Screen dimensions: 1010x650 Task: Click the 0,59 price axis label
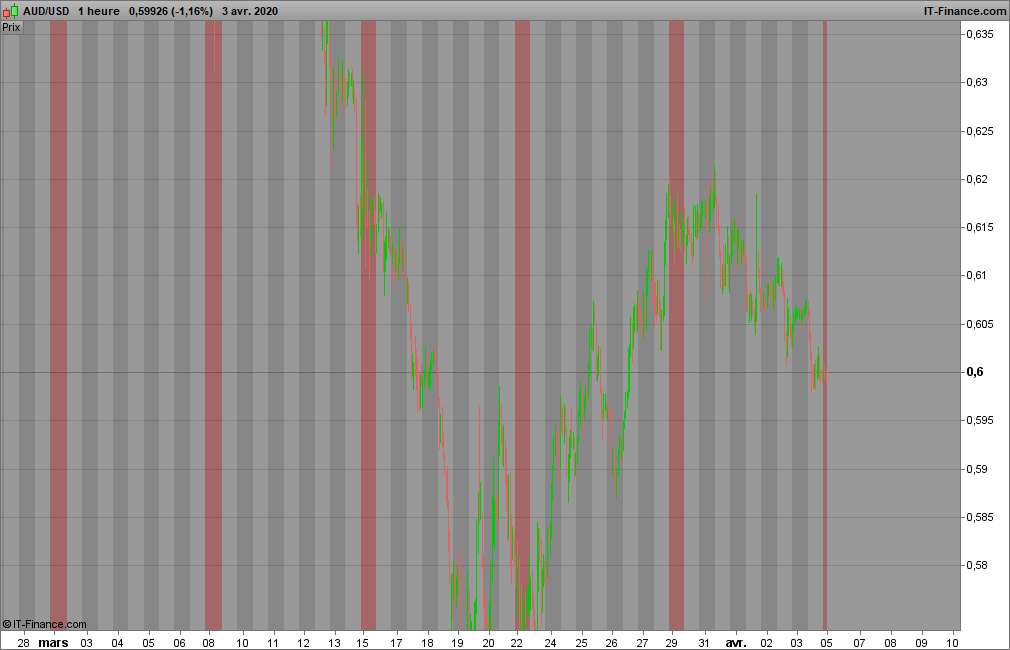[977, 469]
